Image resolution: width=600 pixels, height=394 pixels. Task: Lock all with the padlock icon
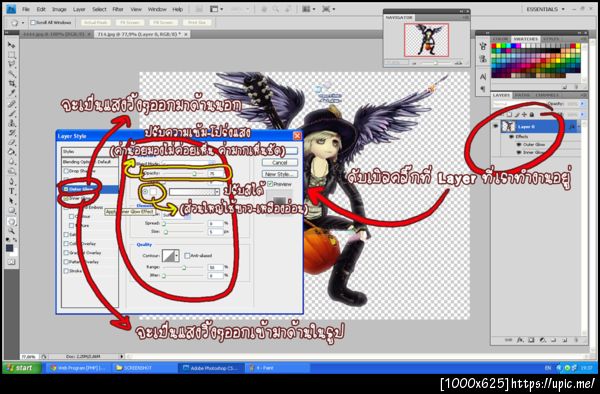tap(531, 114)
